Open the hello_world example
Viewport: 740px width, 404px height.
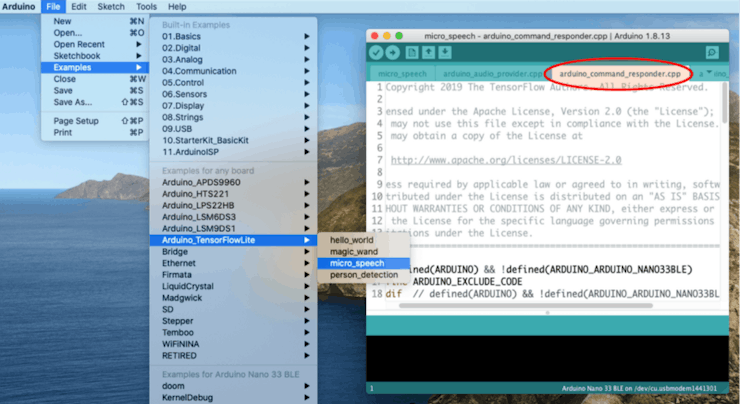point(363,240)
